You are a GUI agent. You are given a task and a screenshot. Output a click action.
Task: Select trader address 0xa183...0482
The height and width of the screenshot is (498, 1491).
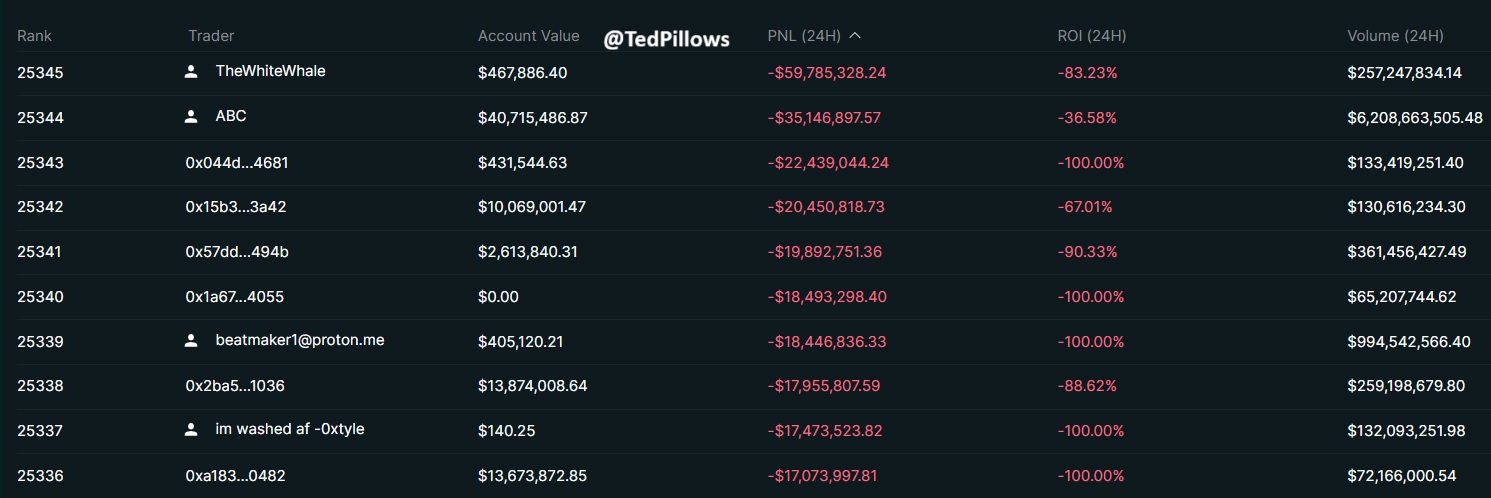click(237, 476)
